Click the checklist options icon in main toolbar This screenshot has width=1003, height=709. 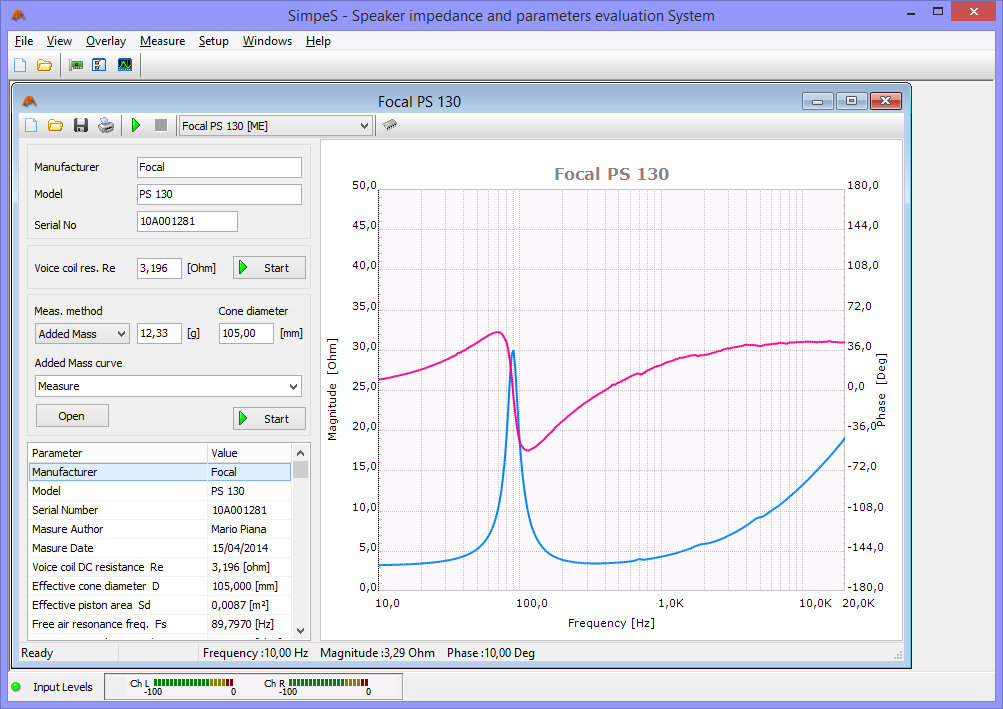pos(99,65)
